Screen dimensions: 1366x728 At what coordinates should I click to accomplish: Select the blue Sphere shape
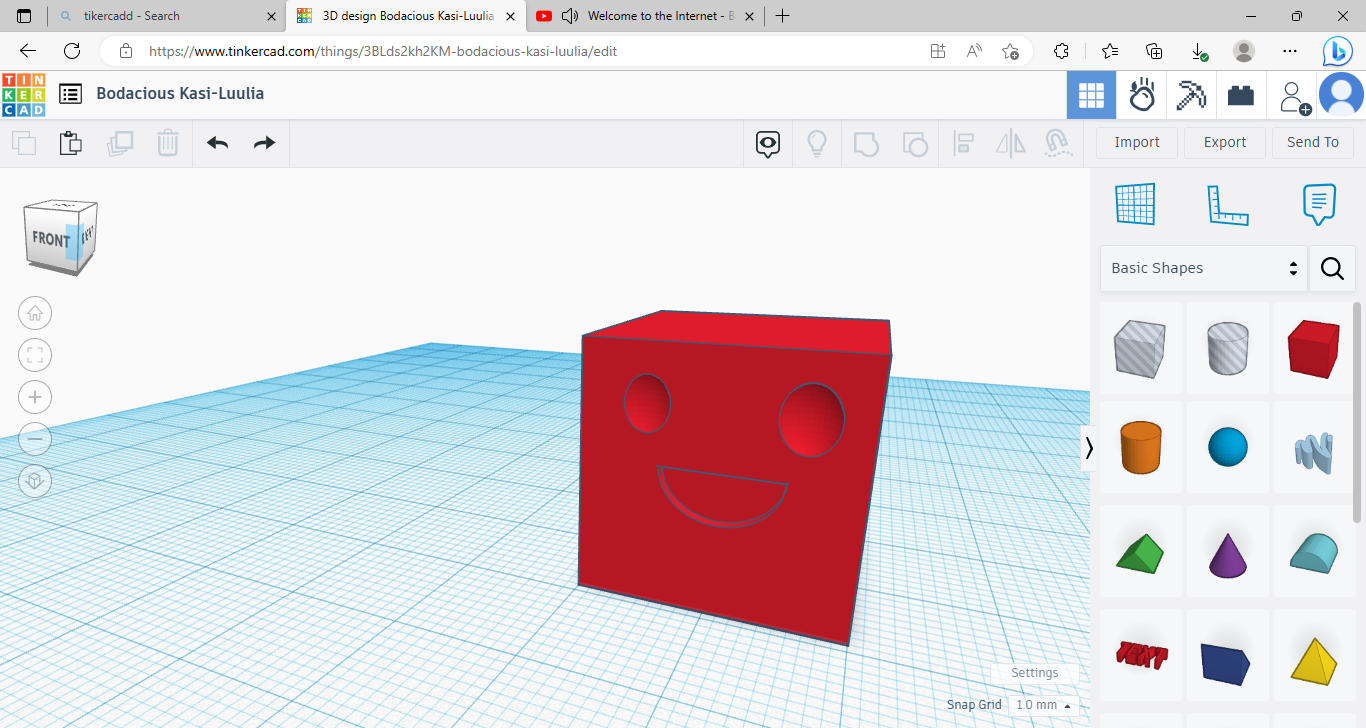tap(1228, 447)
